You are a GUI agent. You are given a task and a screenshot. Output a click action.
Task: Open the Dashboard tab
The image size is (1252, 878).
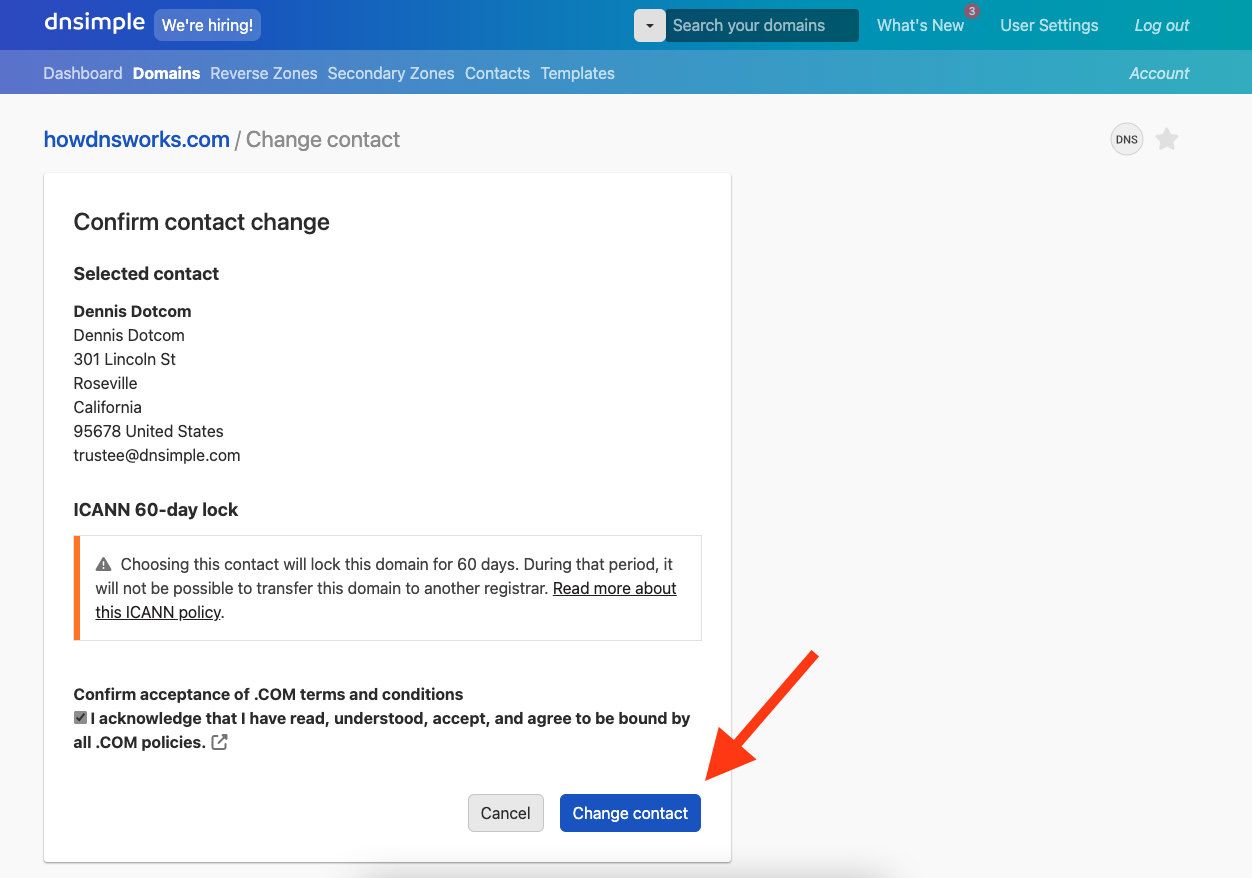click(83, 73)
